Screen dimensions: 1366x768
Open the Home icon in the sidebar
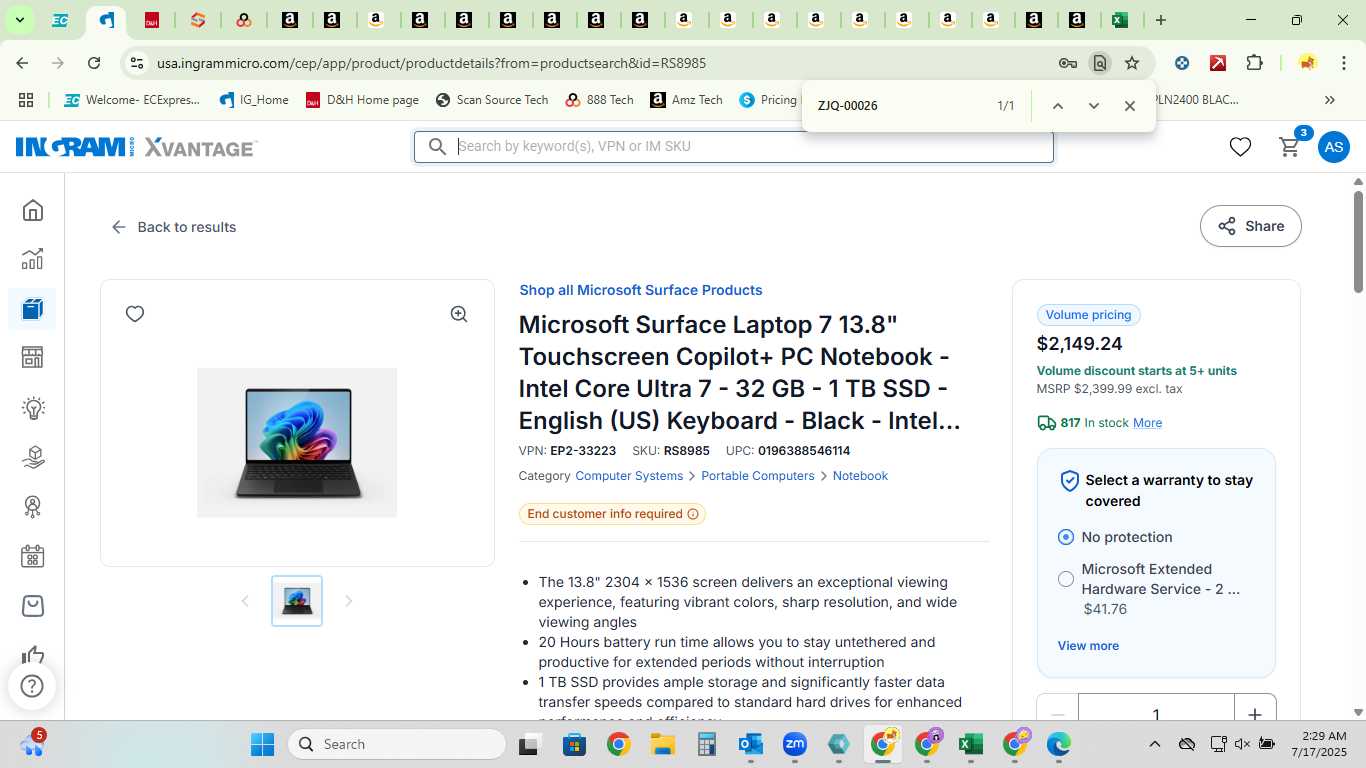click(33, 210)
